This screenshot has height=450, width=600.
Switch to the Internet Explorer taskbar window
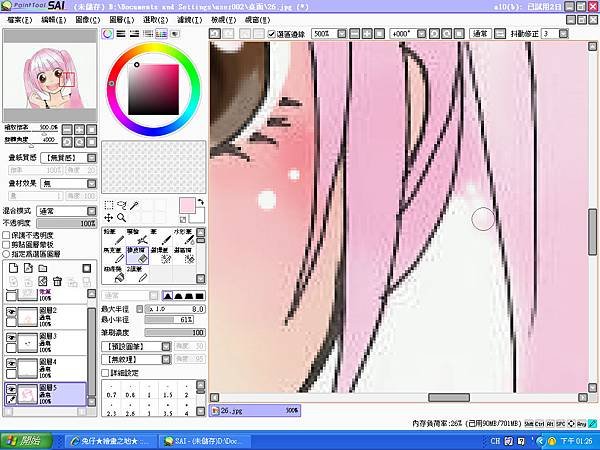(x=111, y=441)
